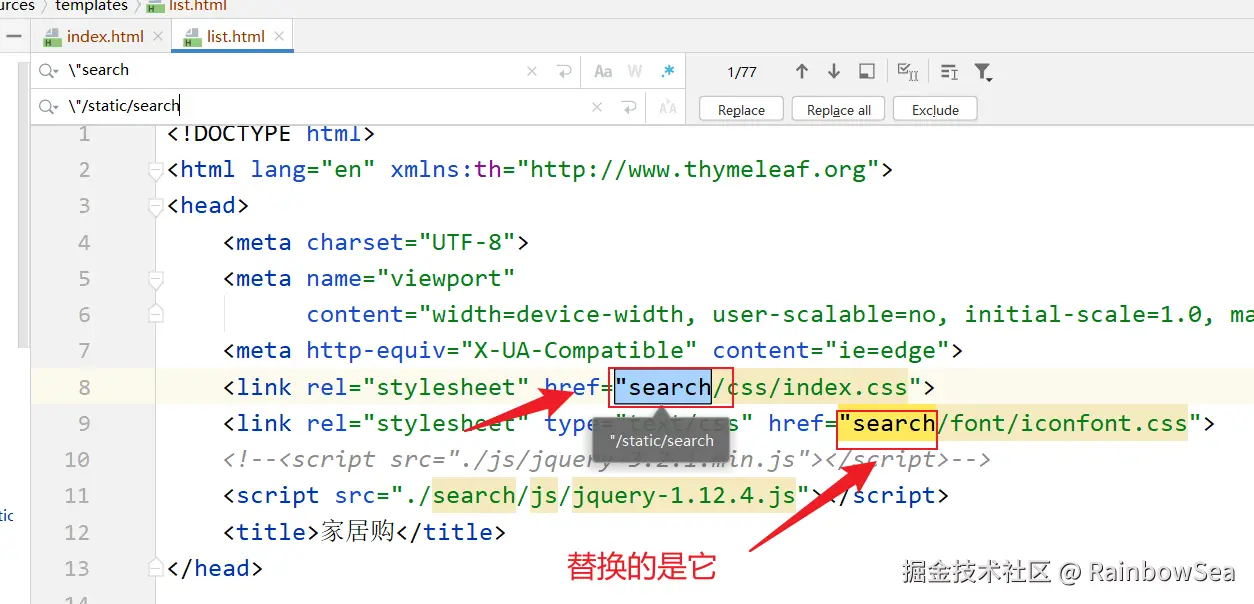Click the Replace button

tap(742, 109)
